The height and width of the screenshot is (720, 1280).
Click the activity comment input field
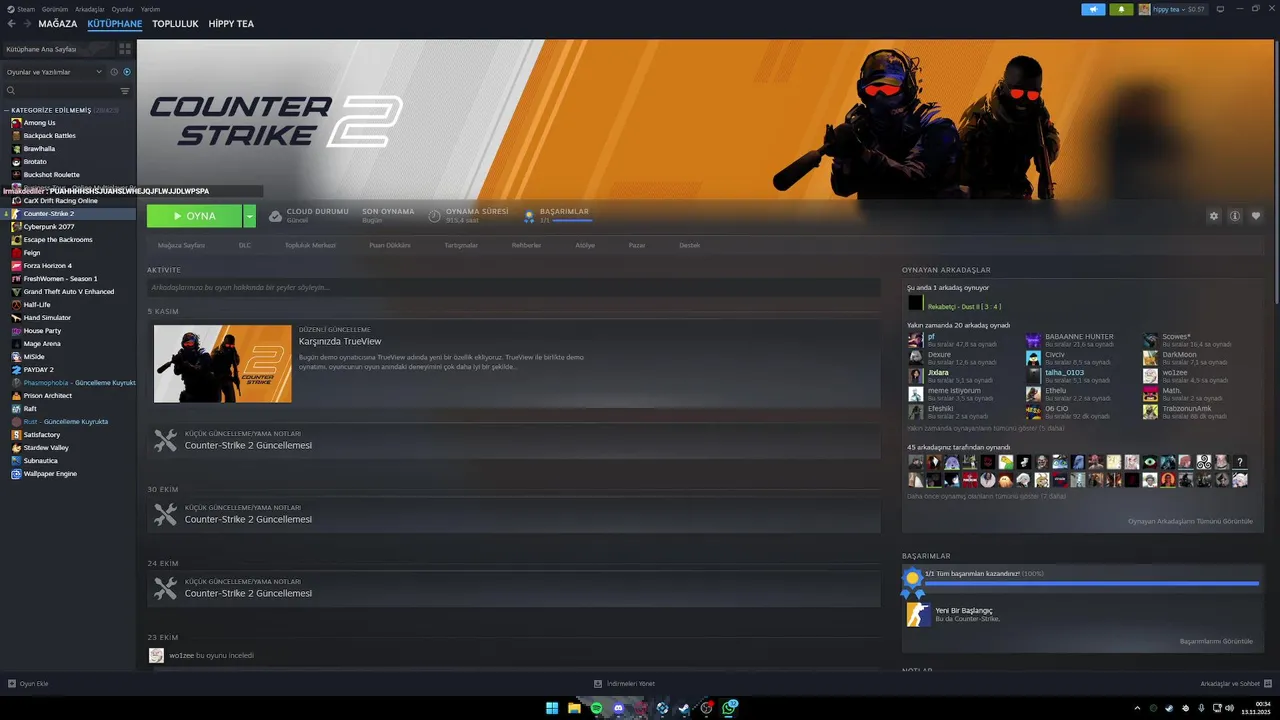point(514,288)
